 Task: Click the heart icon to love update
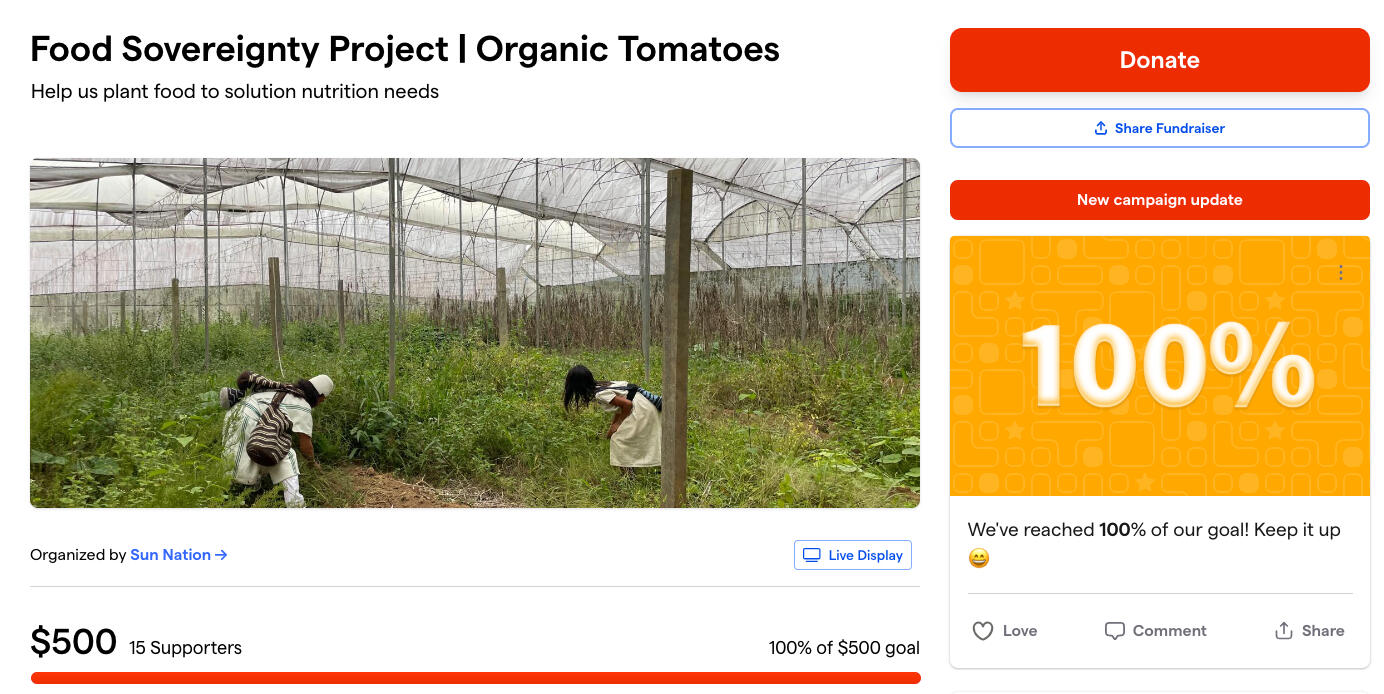coord(983,631)
